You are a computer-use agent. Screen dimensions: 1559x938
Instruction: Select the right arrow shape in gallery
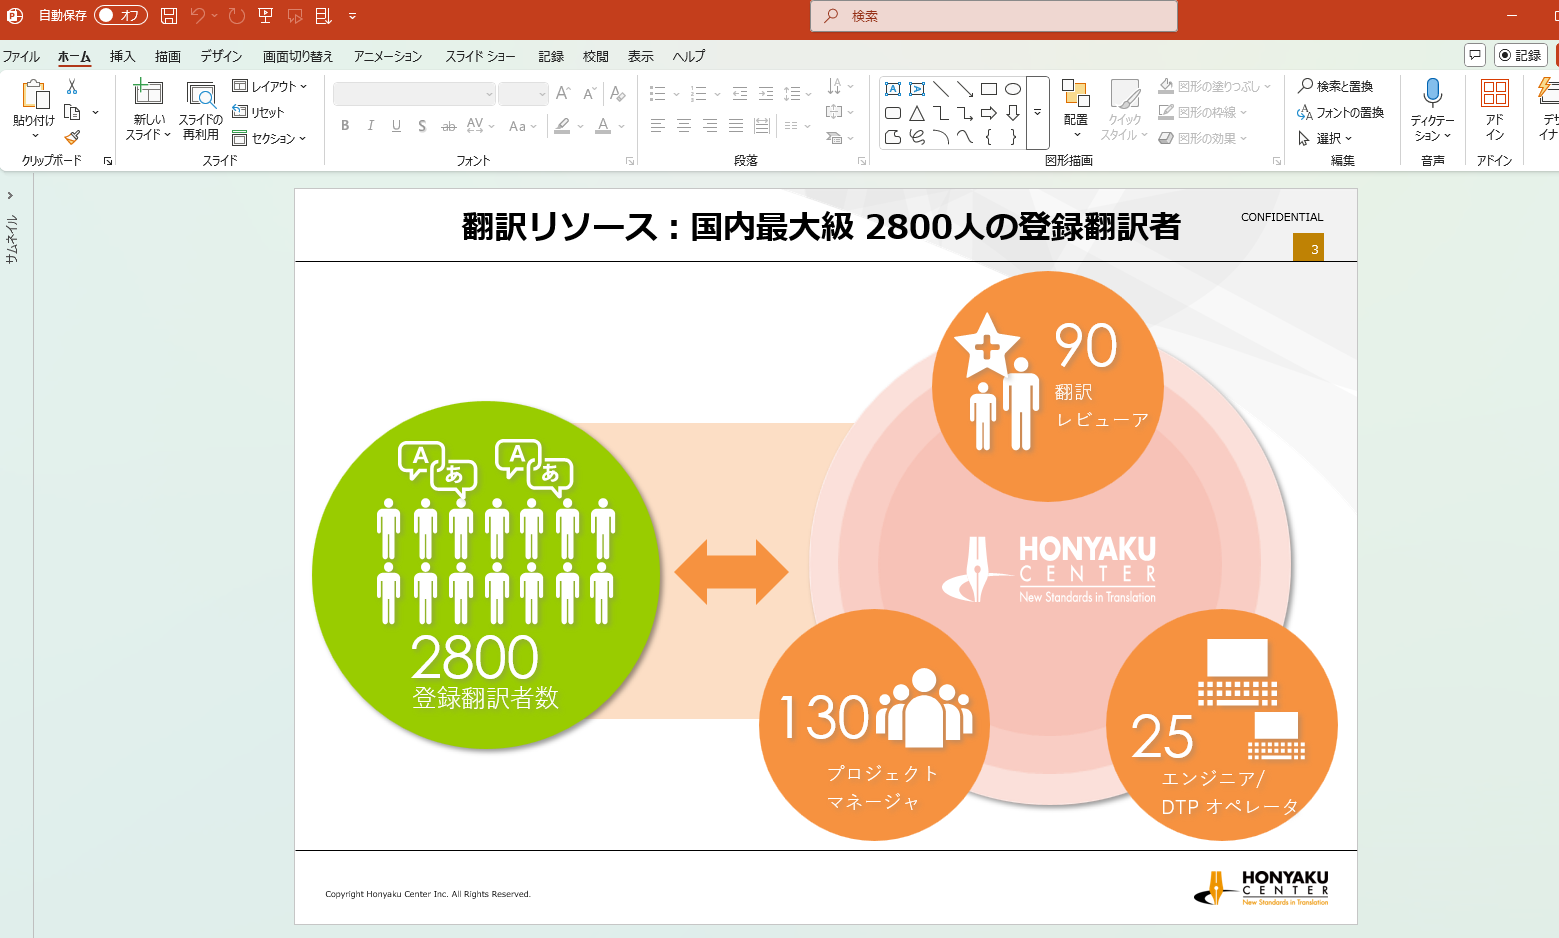(x=989, y=113)
